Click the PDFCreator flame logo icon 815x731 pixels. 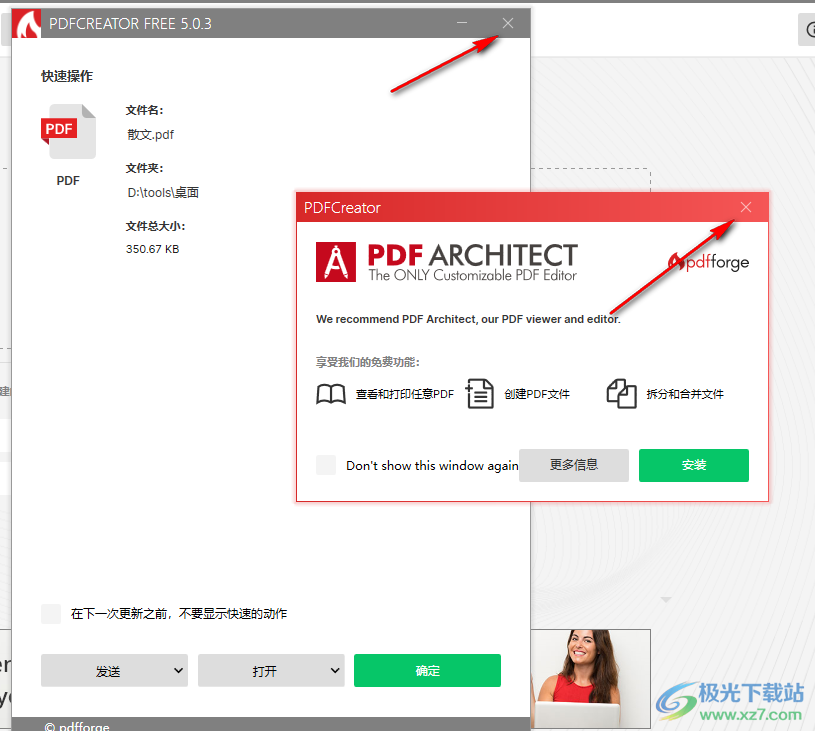[27, 23]
